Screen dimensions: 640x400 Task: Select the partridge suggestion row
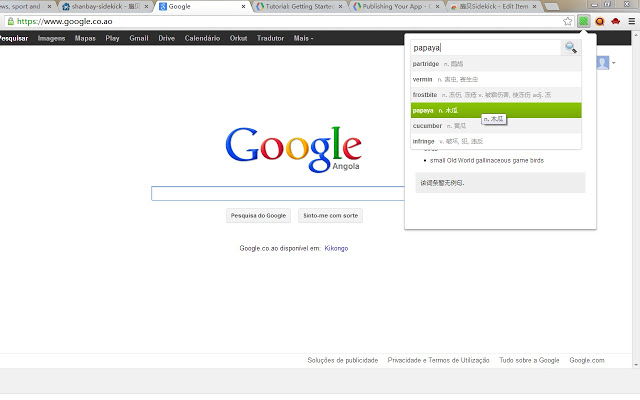point(496,64)
